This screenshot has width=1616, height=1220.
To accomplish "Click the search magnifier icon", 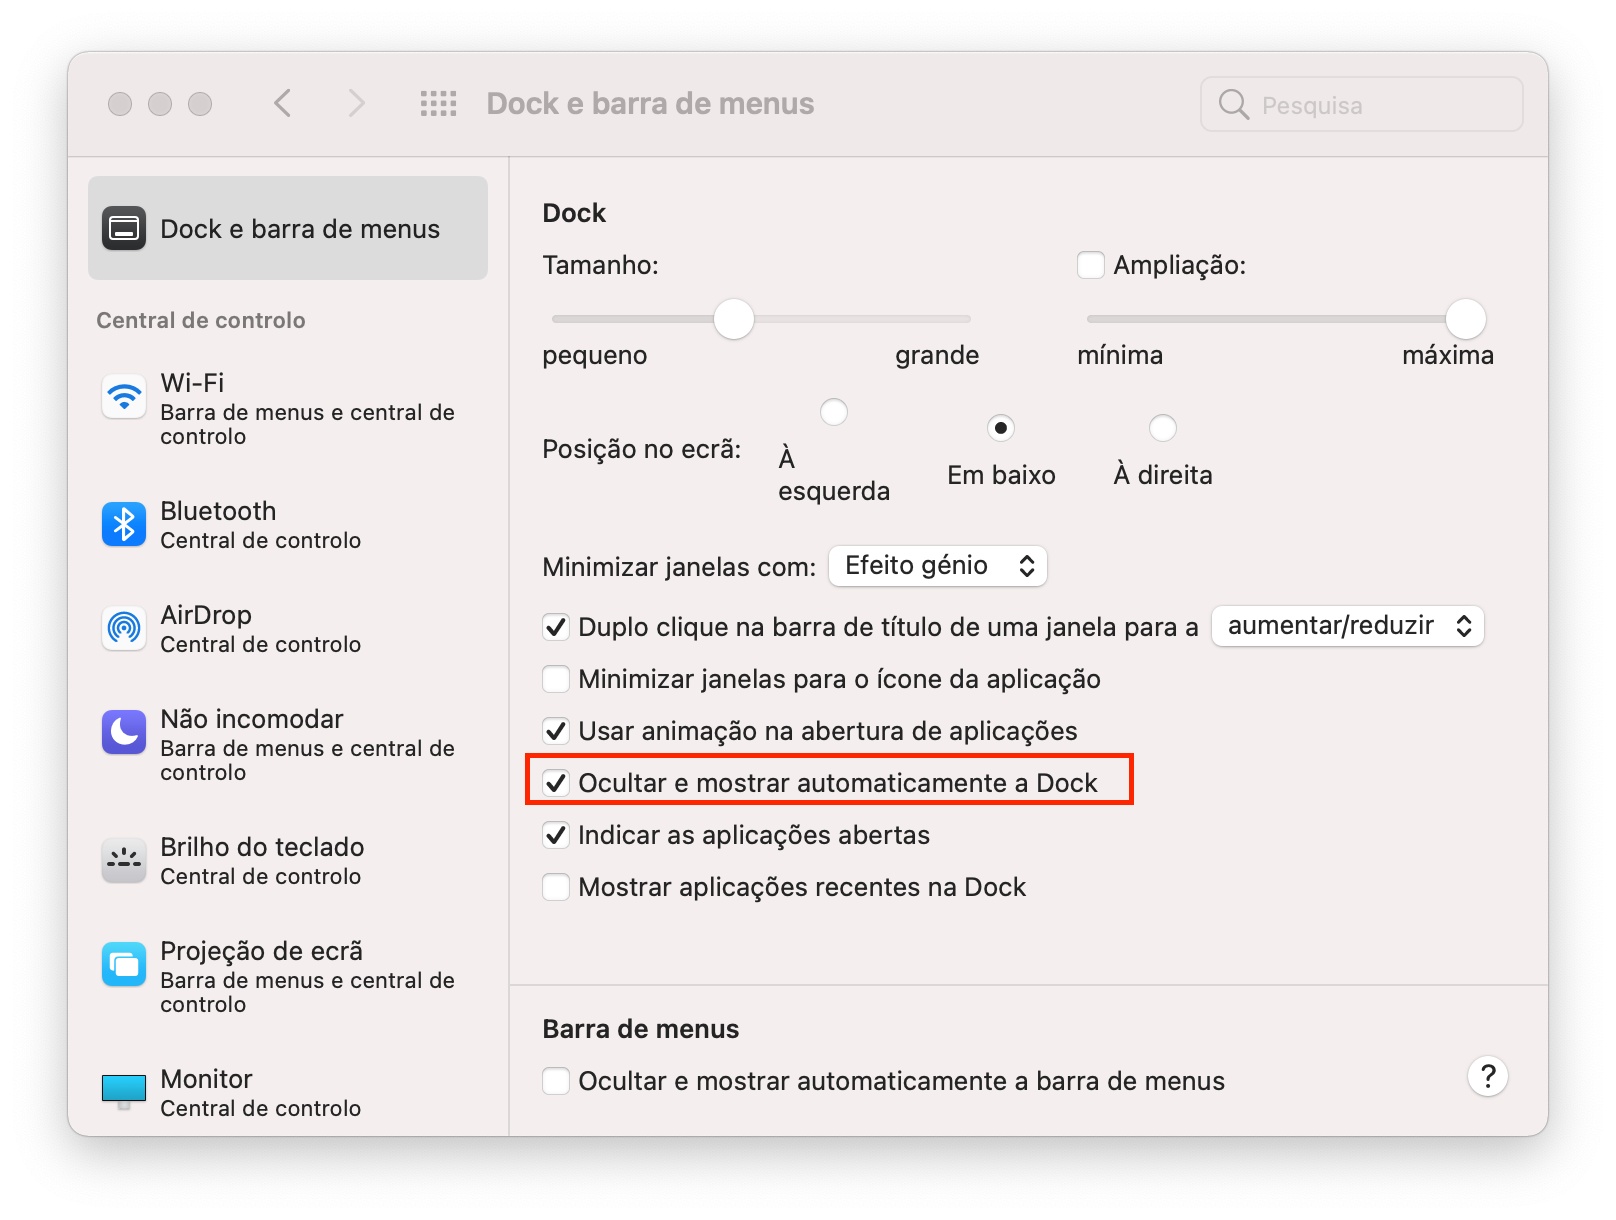I will click(x=1234, y=104).
